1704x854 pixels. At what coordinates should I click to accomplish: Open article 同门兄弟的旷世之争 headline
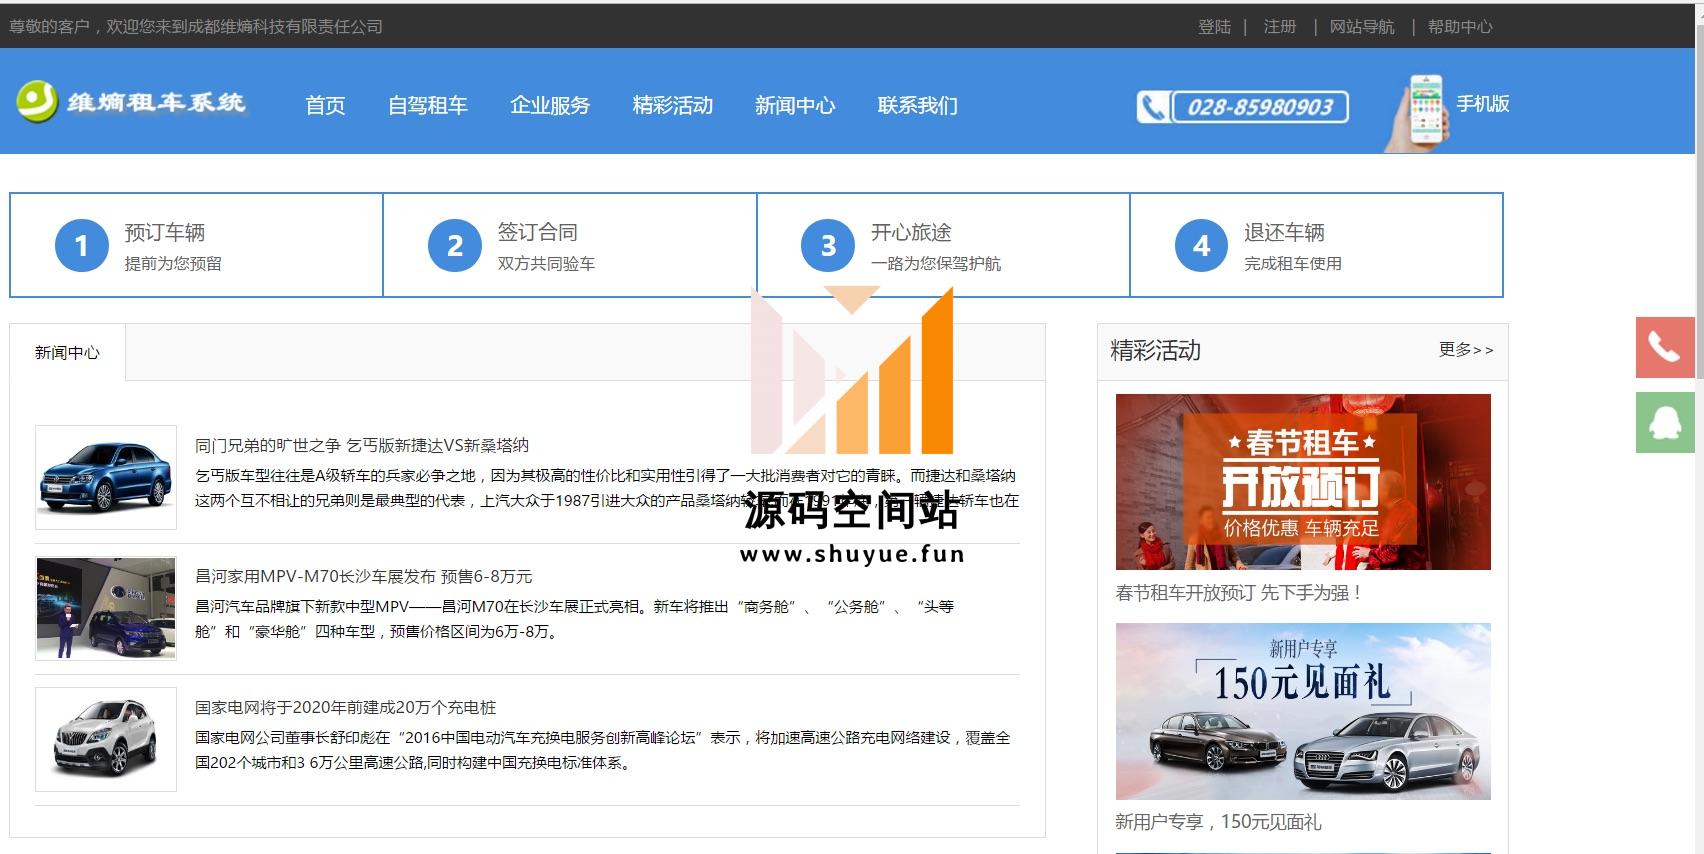[362, 445]
